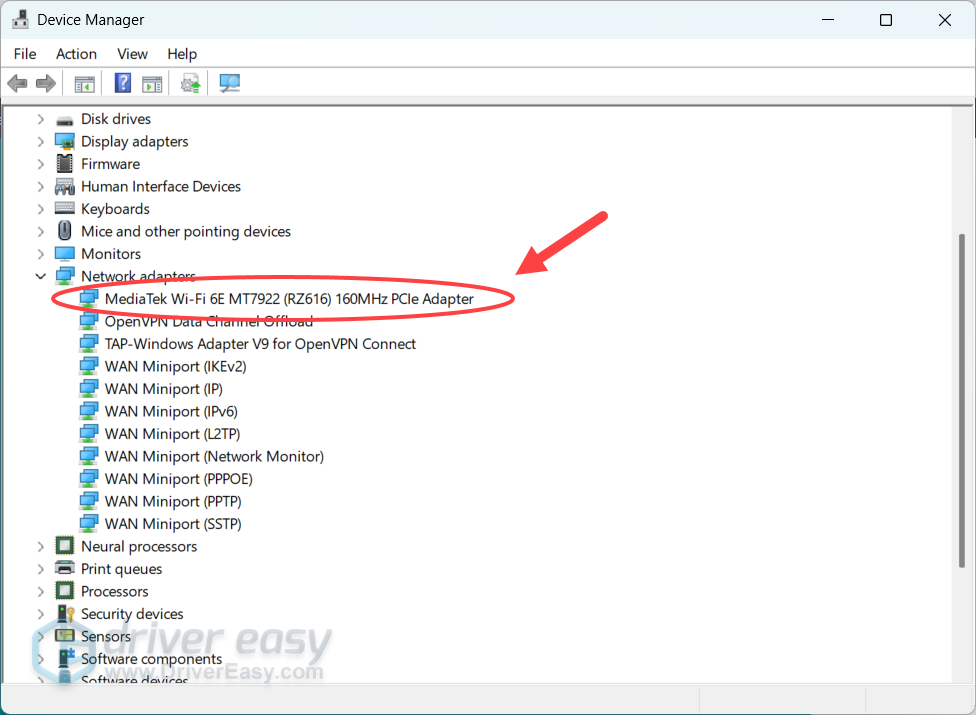Open the Help menu

tap(182, 54)
